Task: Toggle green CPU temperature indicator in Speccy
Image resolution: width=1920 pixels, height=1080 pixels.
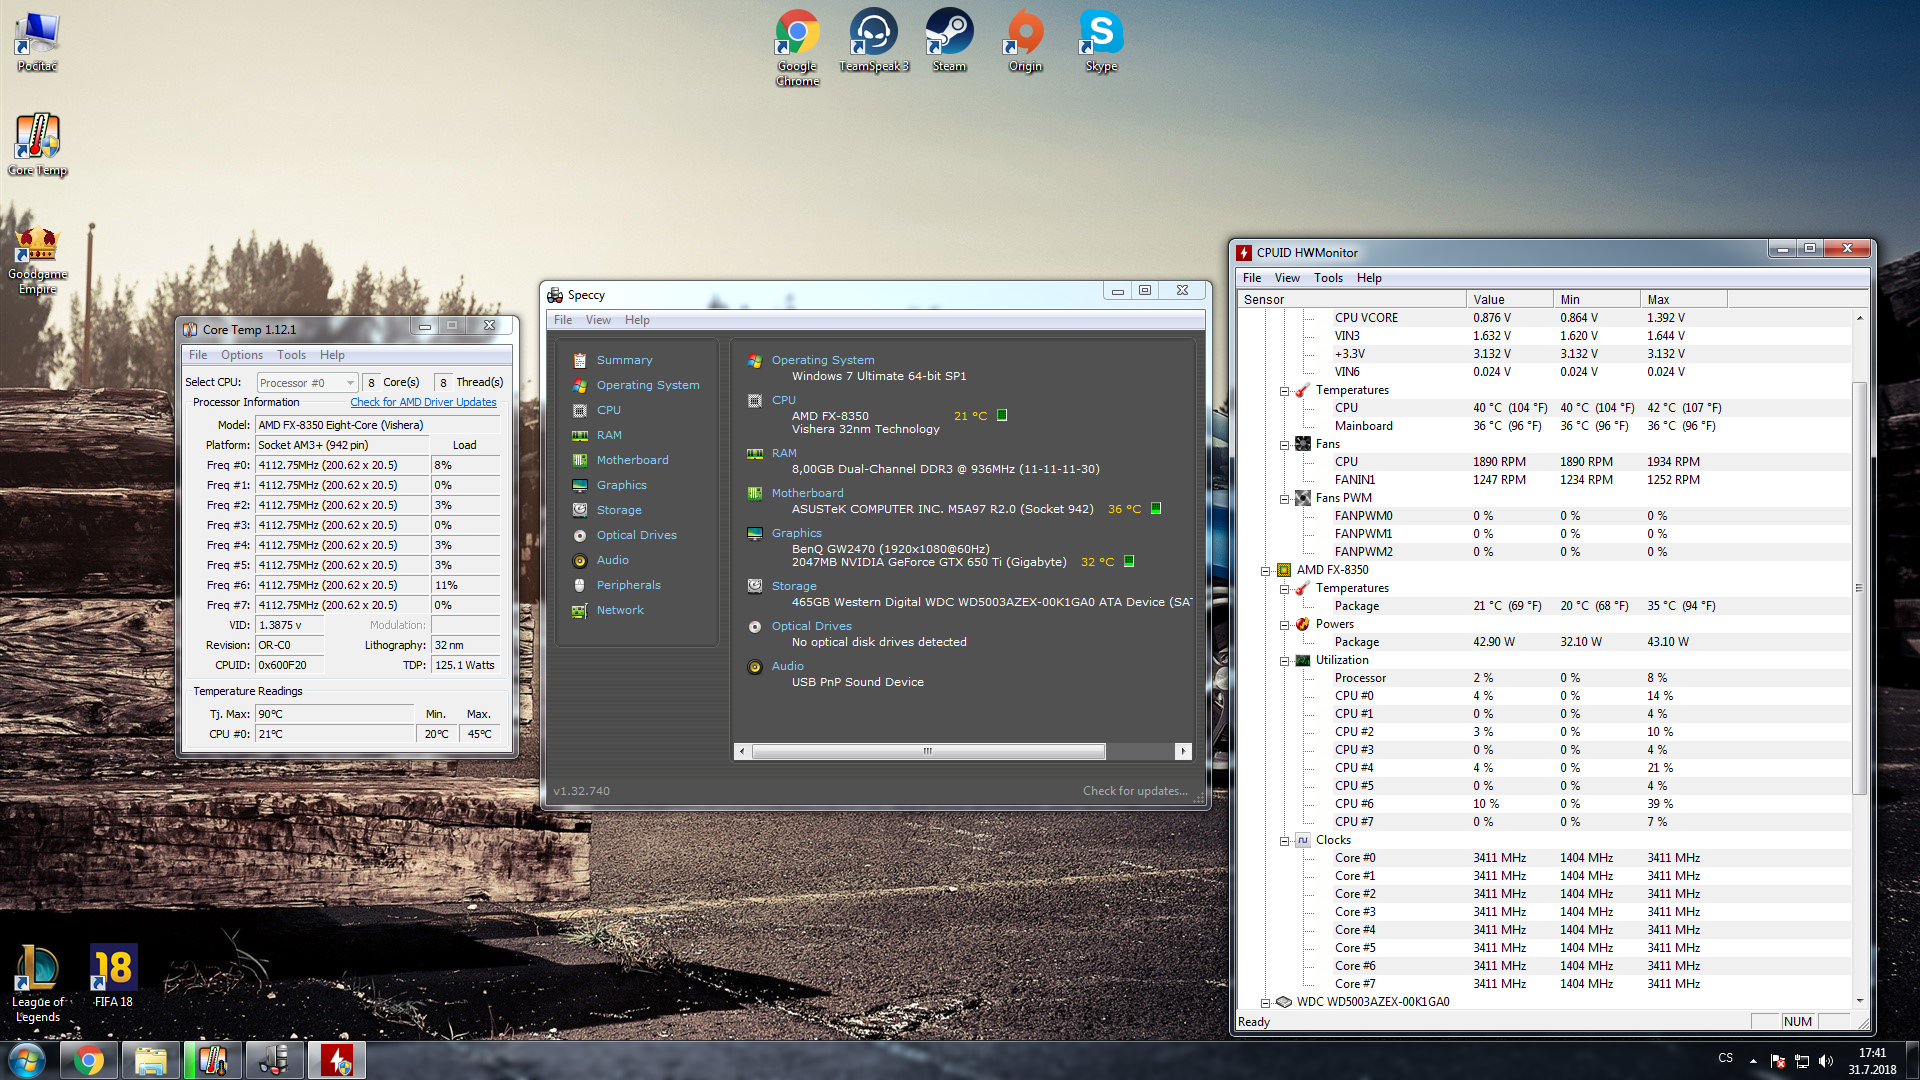Action: pyautogui.click(x=1002, y=416)
